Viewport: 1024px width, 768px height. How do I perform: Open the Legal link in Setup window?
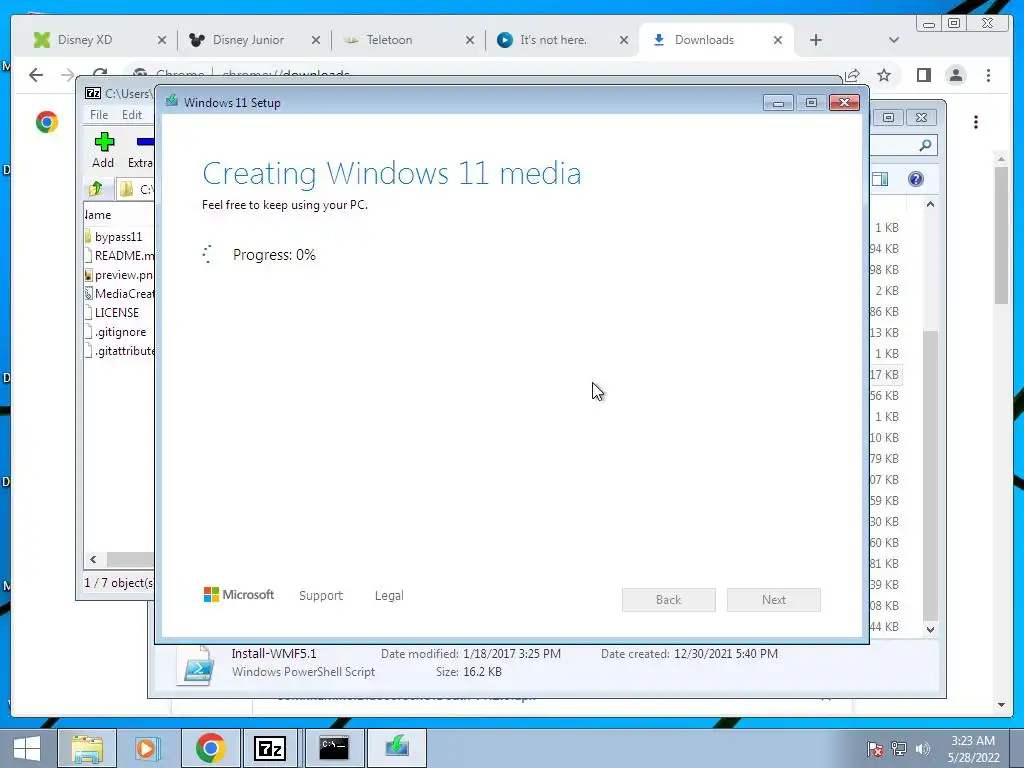(x=389, y=596)
